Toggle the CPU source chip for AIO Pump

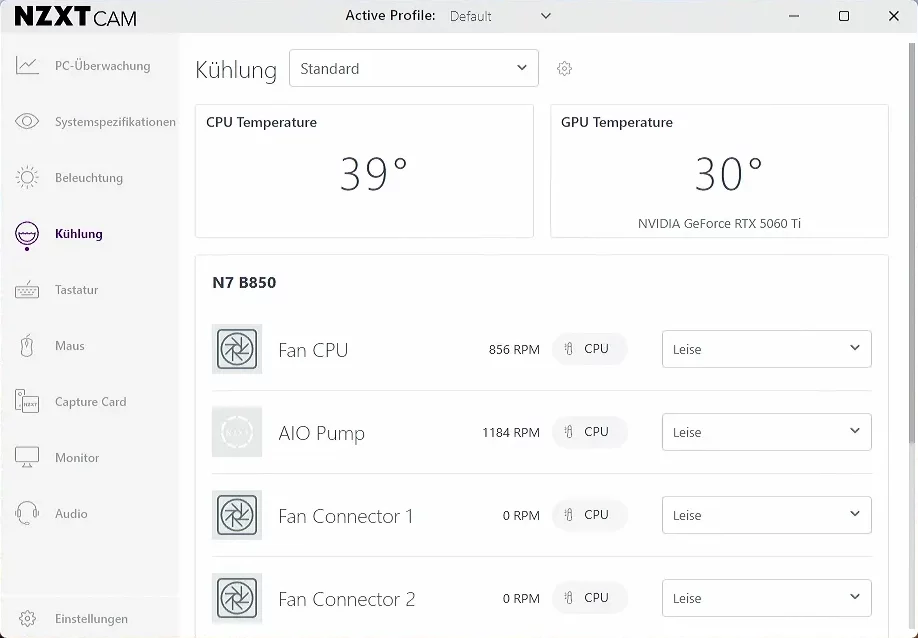[589, 432]
